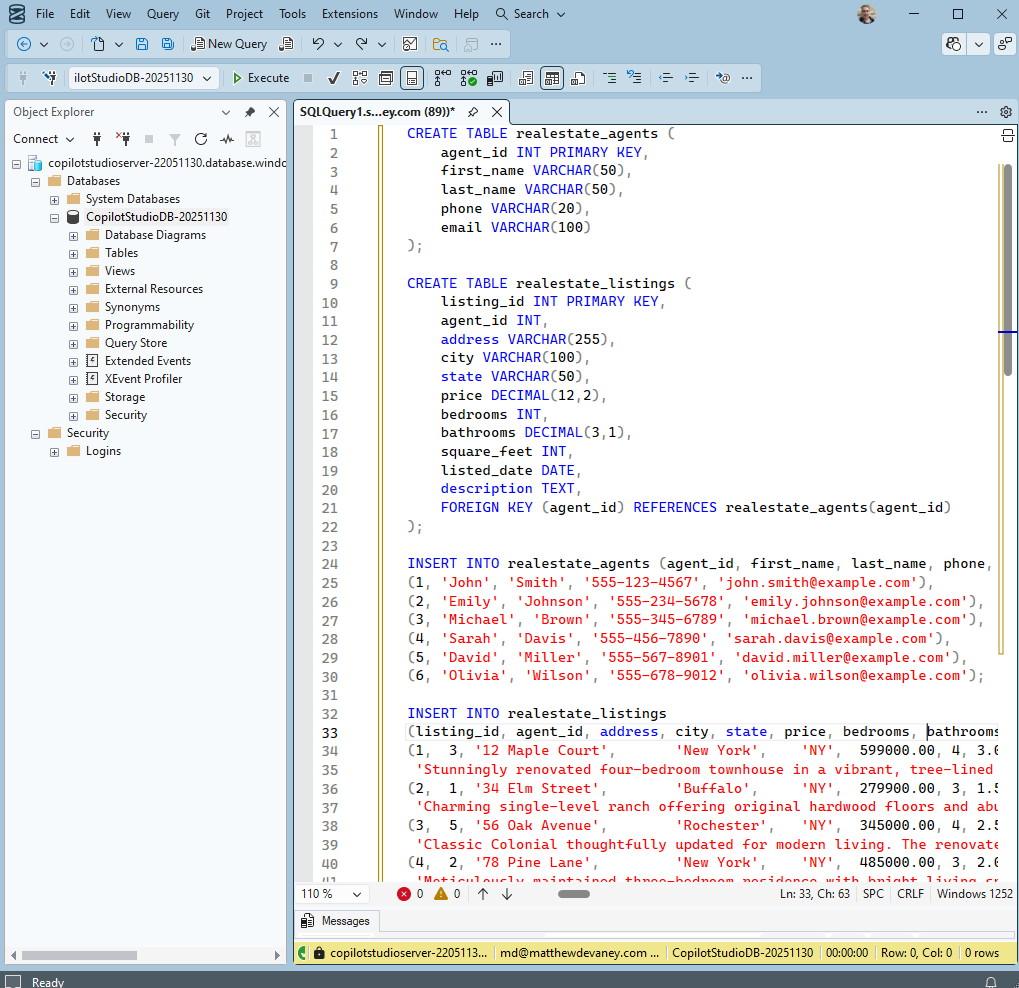Open the 110 % zoom dropdown
Screen dimensions: 1019x988
(331, 894)
